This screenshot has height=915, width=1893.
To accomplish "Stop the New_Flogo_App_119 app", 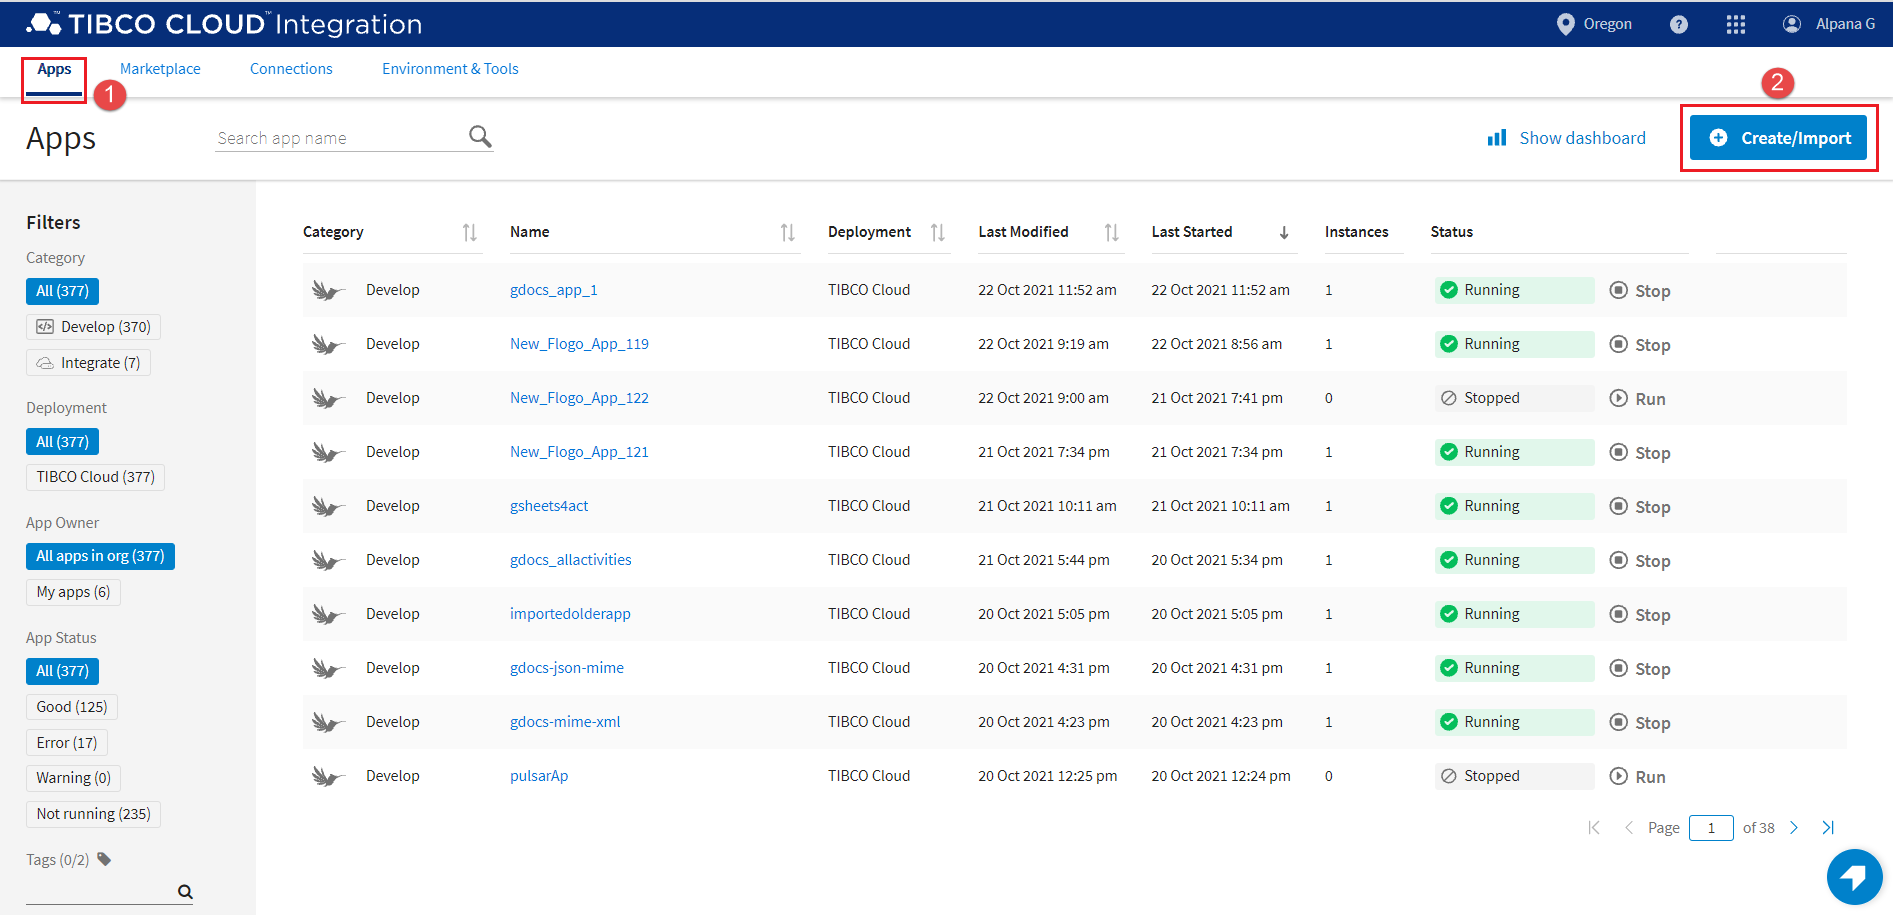I will [x=1640, y=345].
